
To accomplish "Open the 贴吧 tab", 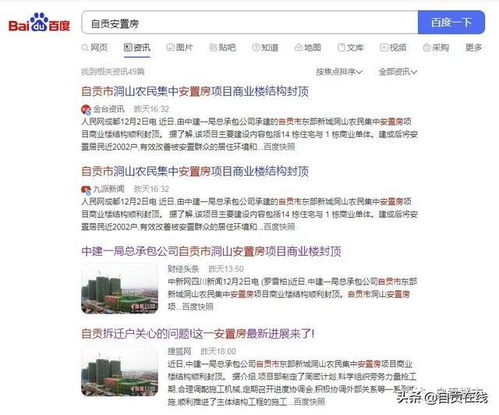I will tap(222, 48).
